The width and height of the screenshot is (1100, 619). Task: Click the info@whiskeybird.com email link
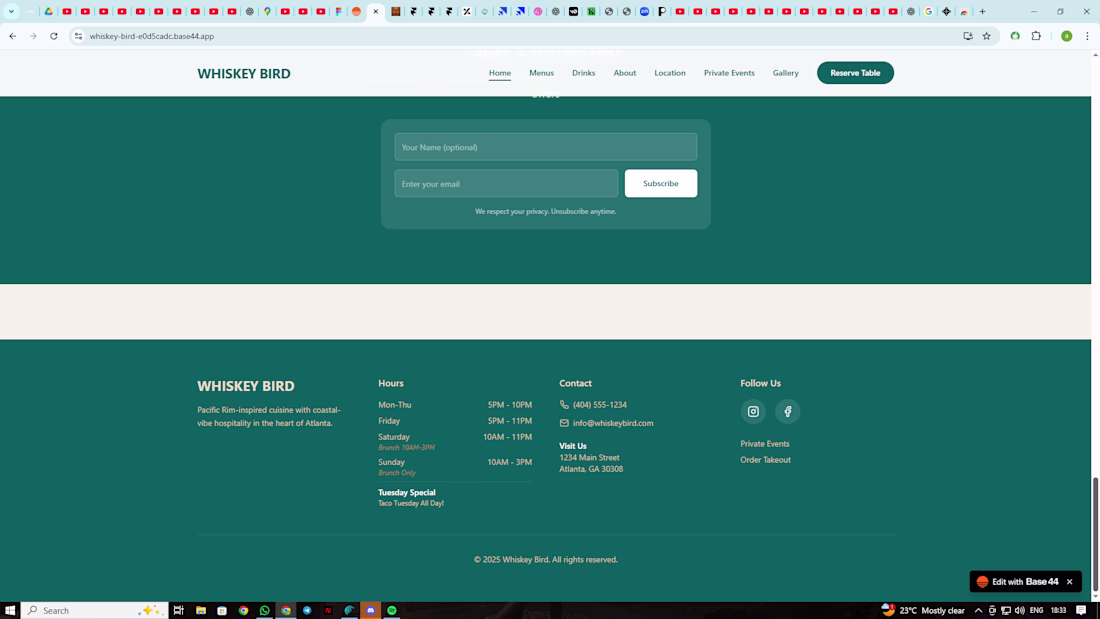click(613, 423)
